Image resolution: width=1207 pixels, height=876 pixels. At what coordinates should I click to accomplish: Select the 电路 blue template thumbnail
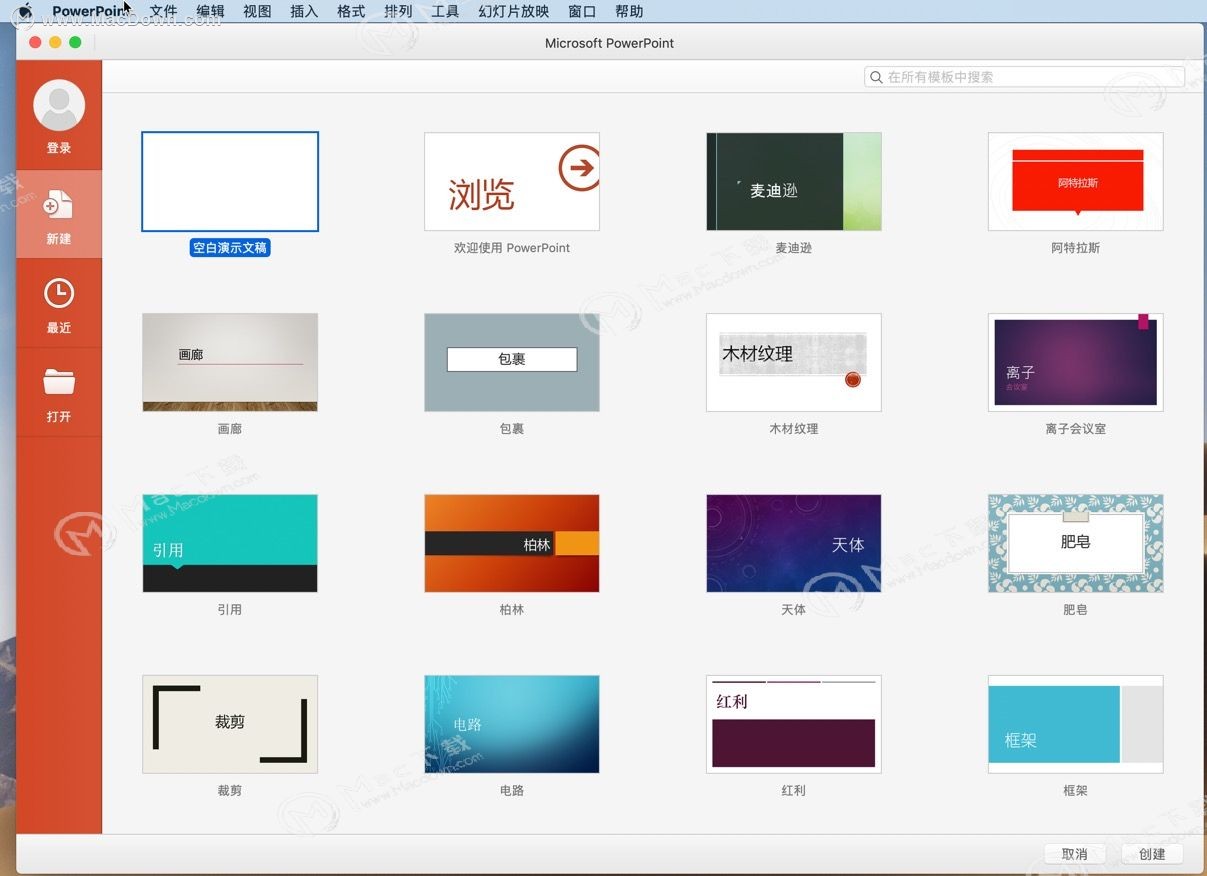(512, 724)
